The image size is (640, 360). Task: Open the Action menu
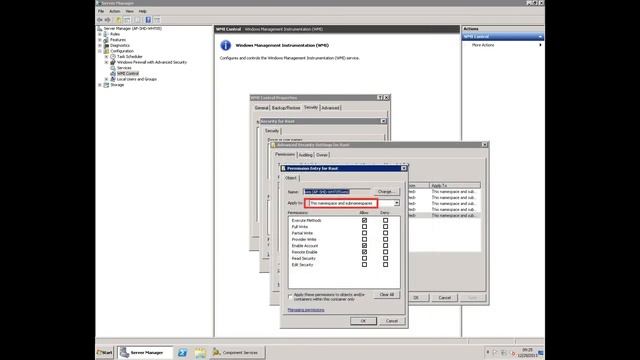[115, 11]
